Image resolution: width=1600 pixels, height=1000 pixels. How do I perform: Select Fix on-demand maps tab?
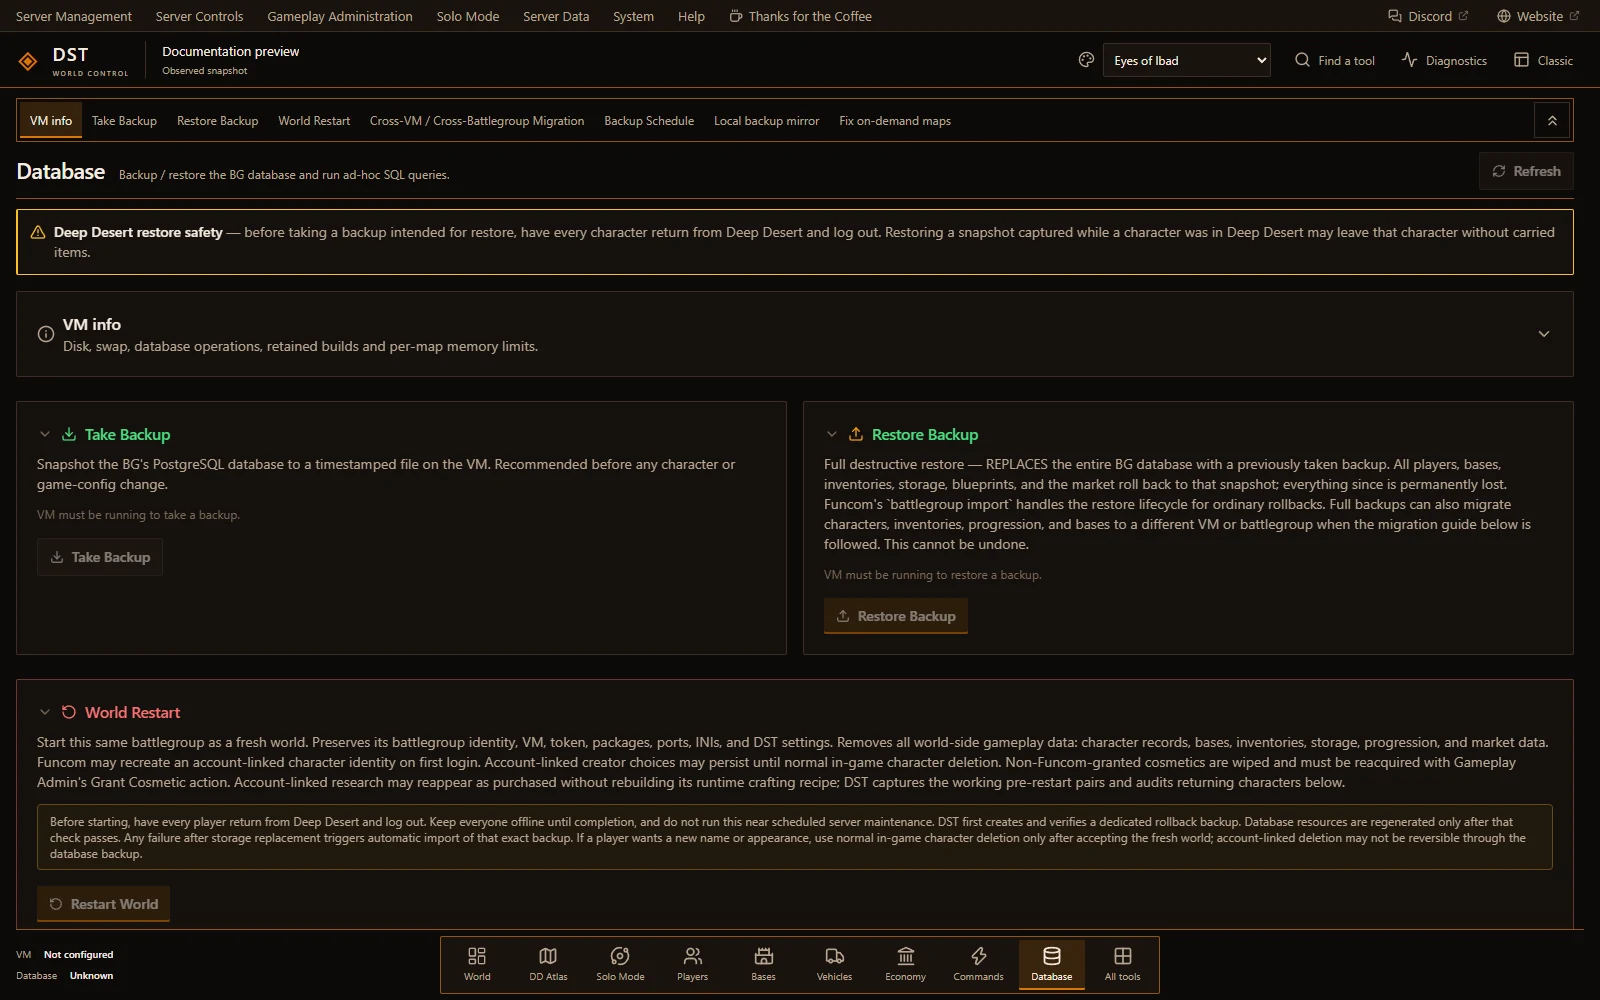click(895, 120)
